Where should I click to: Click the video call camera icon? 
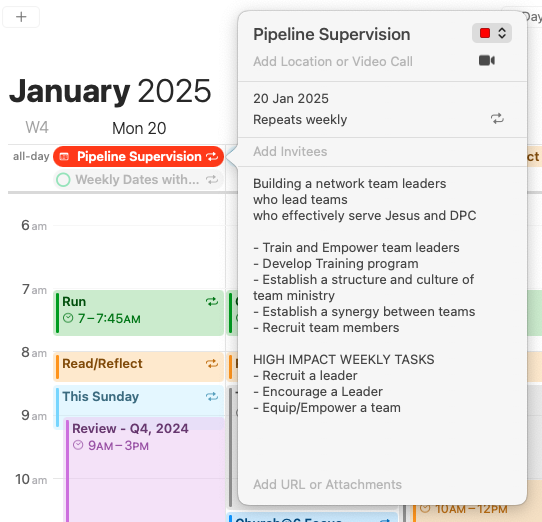coord(487,60)
